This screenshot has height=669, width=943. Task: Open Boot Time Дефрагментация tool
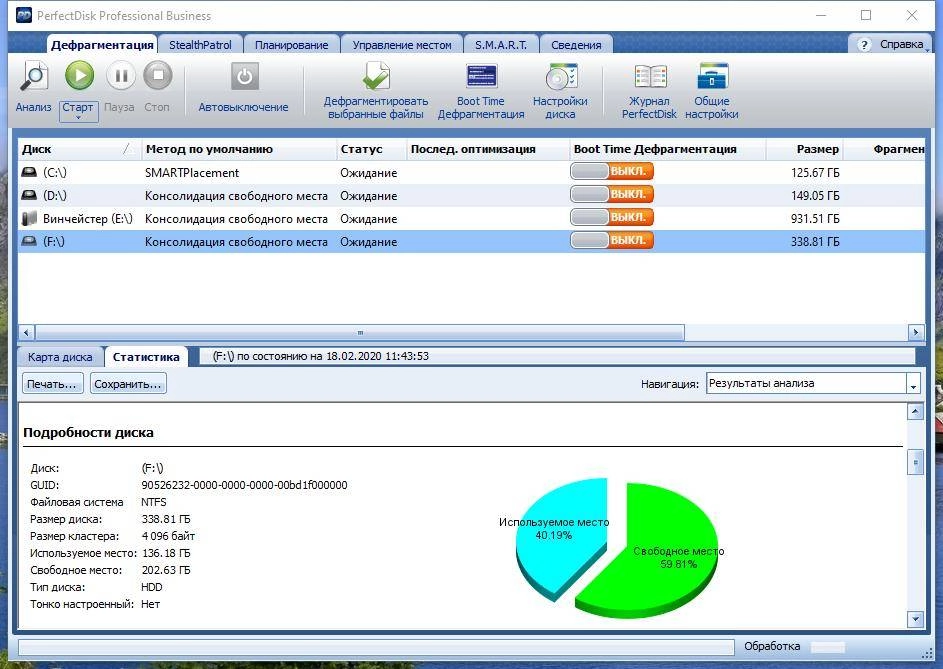coord(481,77)
